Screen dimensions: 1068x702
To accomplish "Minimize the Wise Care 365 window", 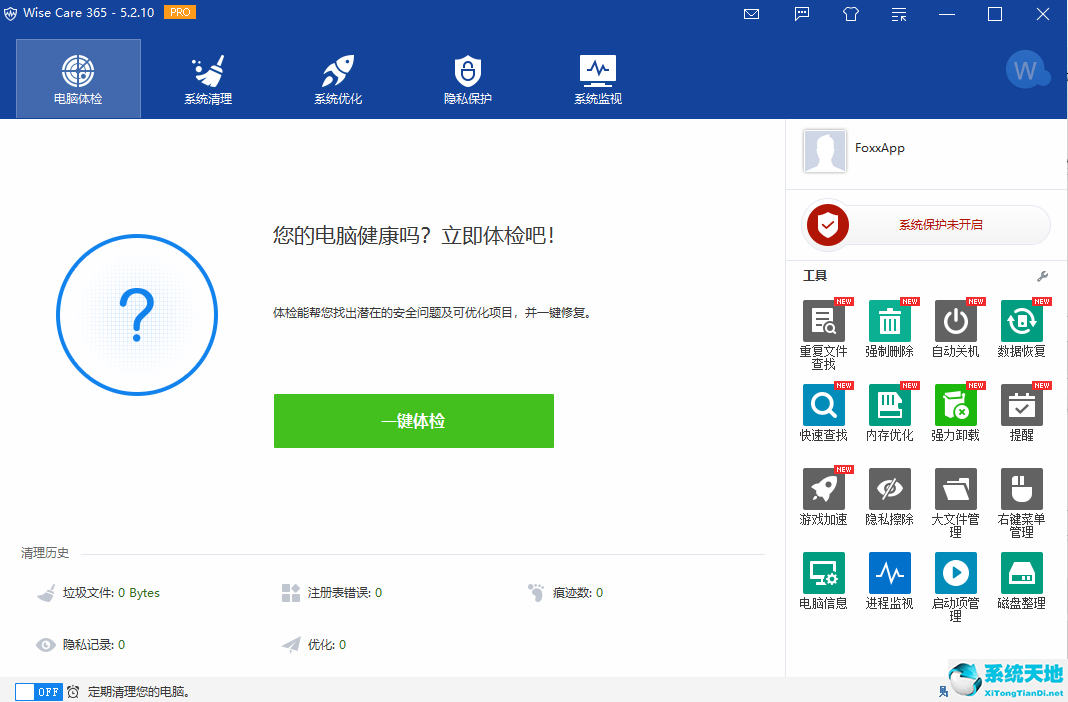I will [947, 14].
